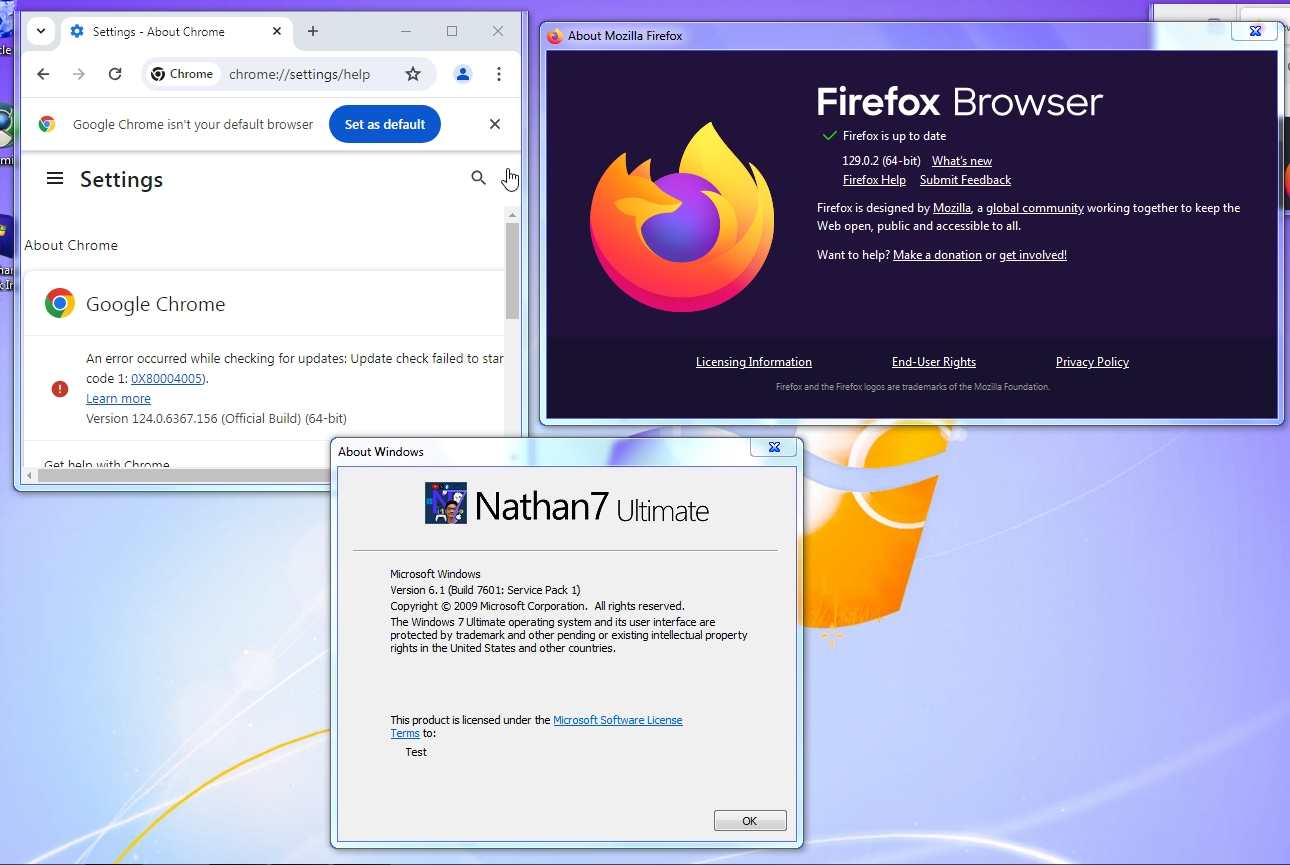Open Chrome three-dot menu
This screenshot has width=1290, height=865.
pos(498,74)
